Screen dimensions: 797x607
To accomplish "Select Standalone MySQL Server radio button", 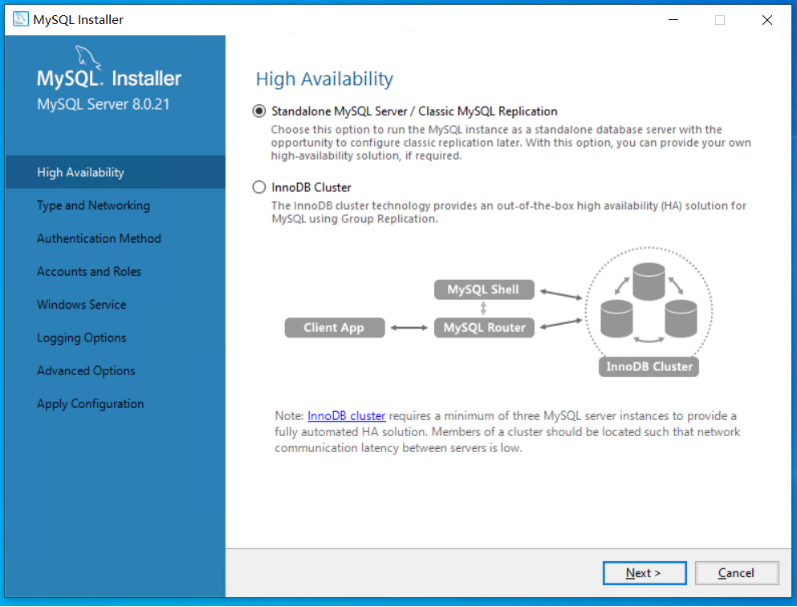I will (259, 111).
